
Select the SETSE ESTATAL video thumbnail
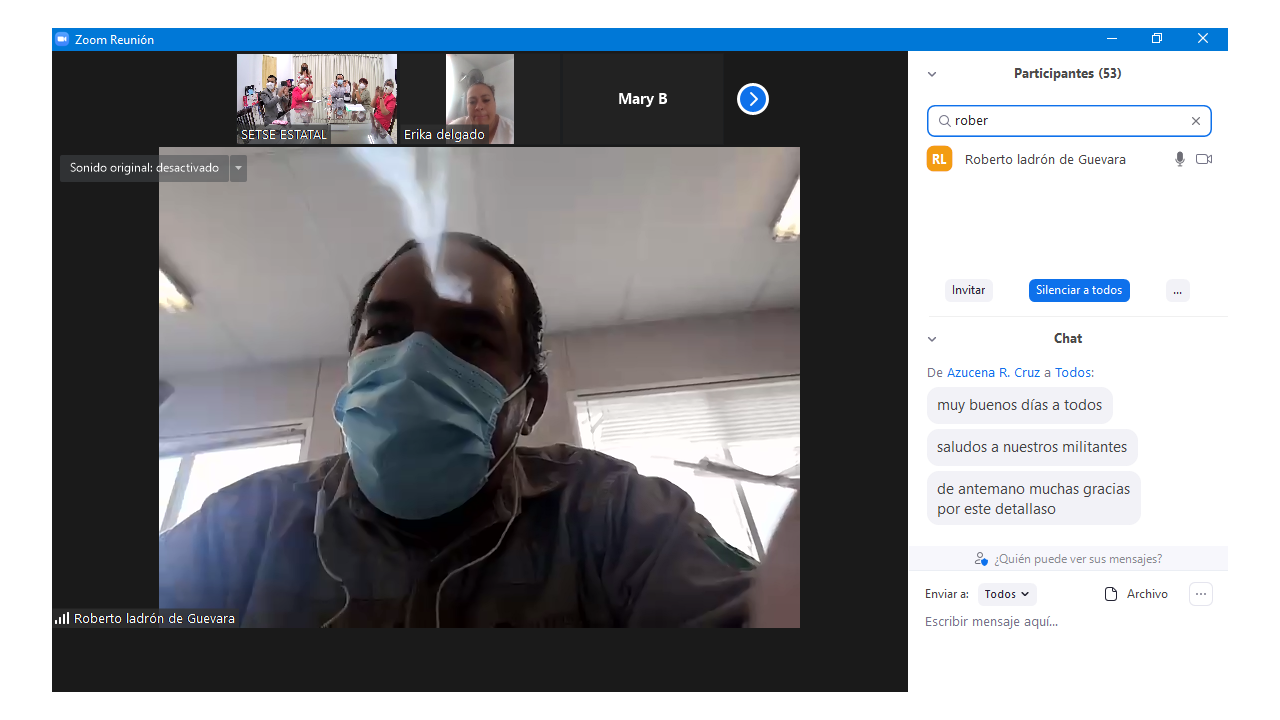tap(317, 99)
